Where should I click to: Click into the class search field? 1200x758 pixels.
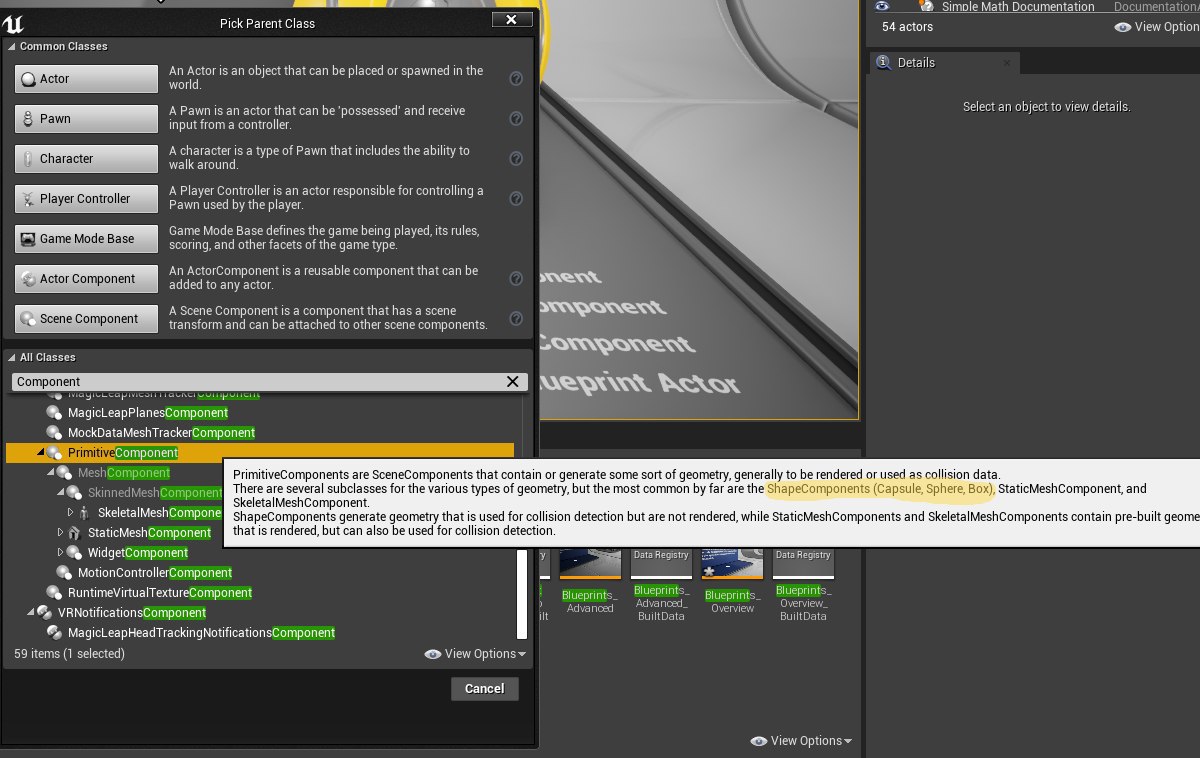tap(258, 382)
